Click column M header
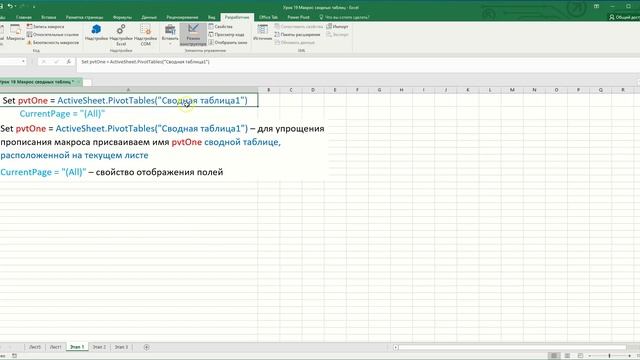This screenshot has height=360, width=640. click(x=512, y=90)
